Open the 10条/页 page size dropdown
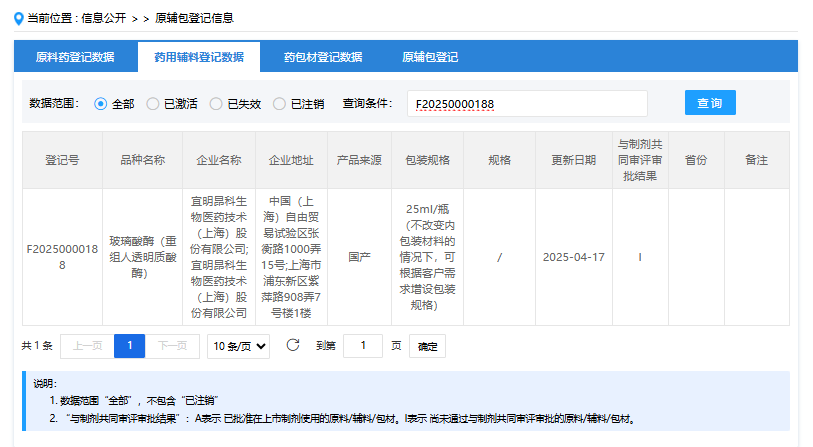 click(238, 346)
